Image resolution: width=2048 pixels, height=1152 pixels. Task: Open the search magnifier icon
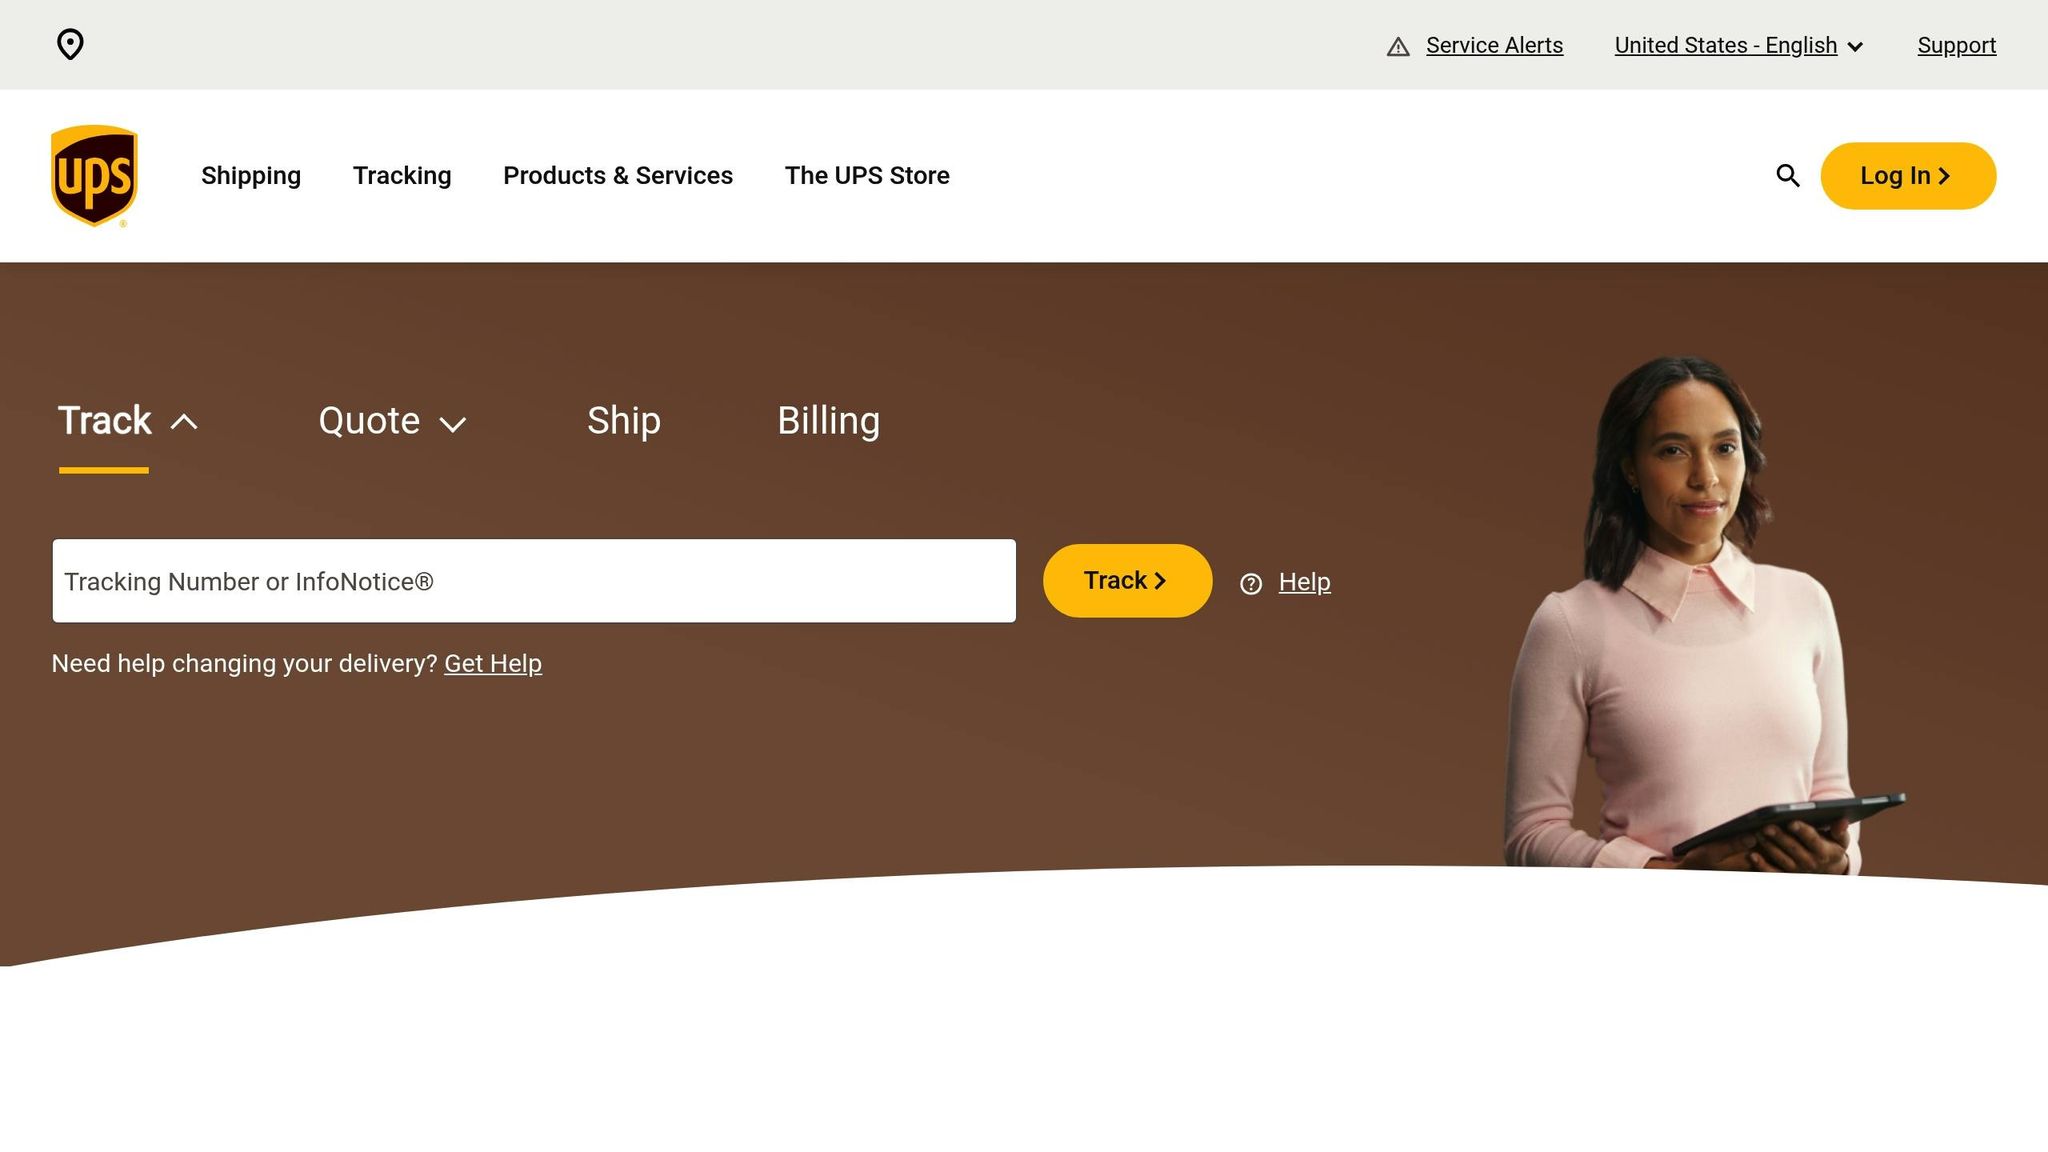(x=1788, y=176)
